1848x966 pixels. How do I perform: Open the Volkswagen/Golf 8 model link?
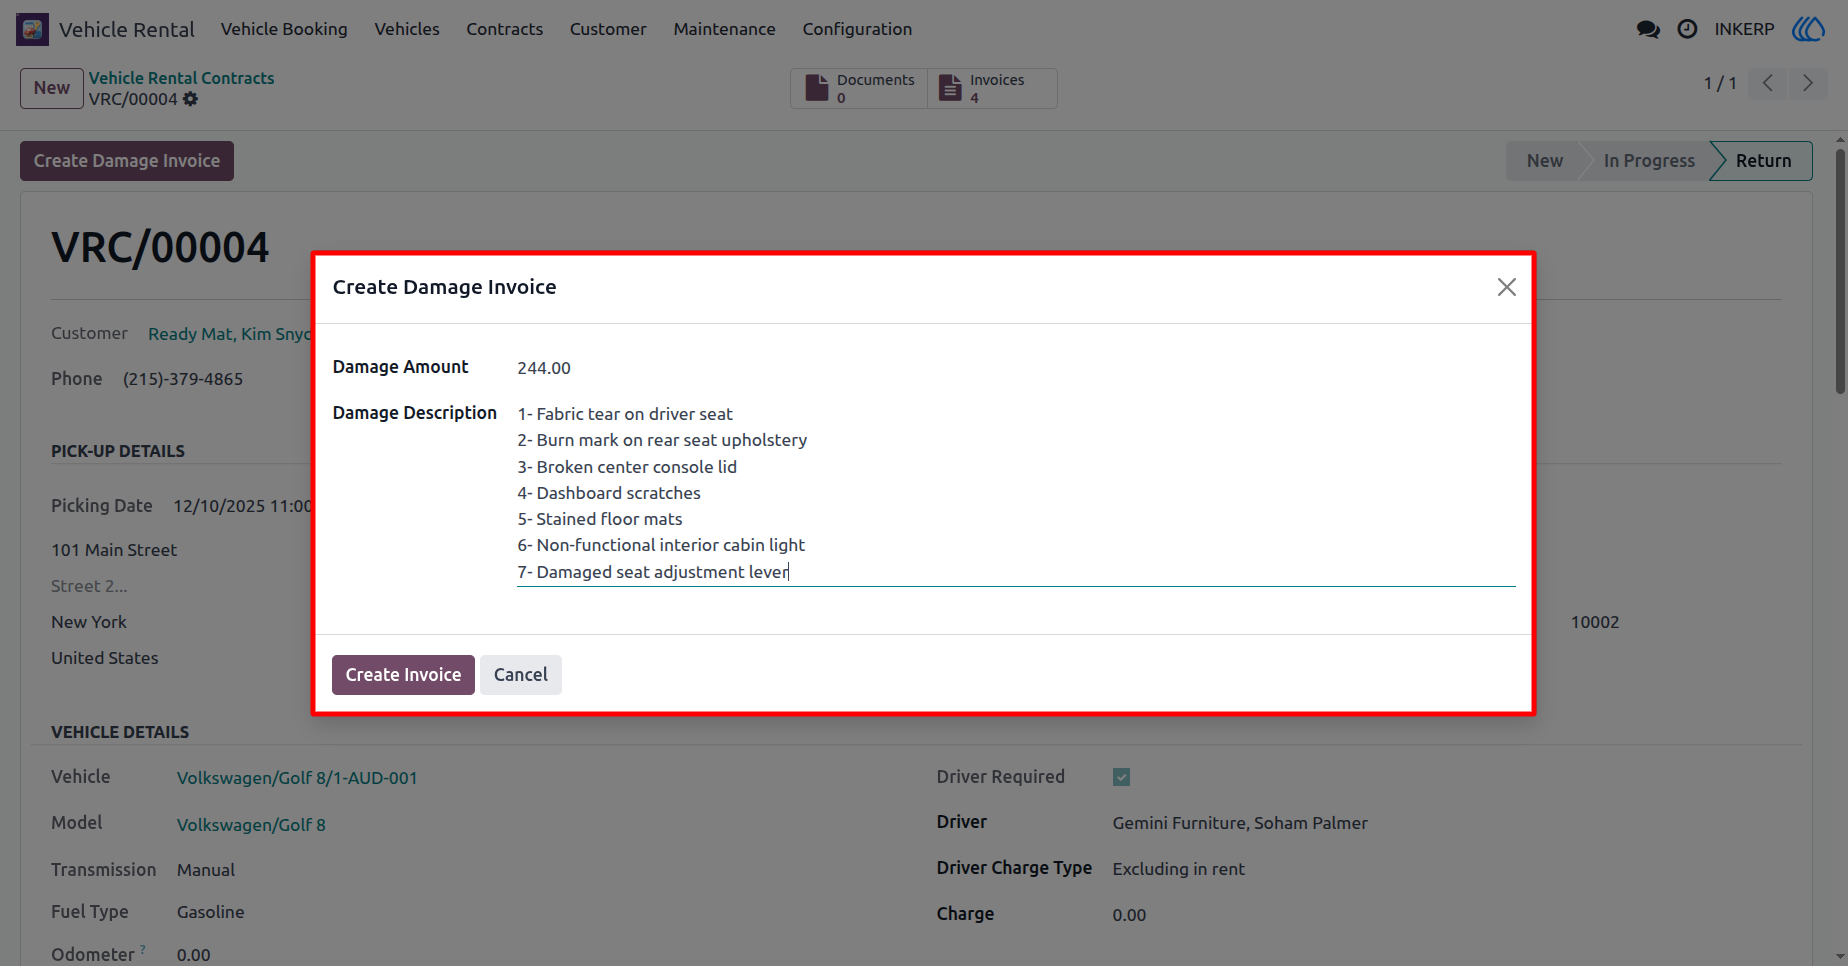(x=251, y=825)
